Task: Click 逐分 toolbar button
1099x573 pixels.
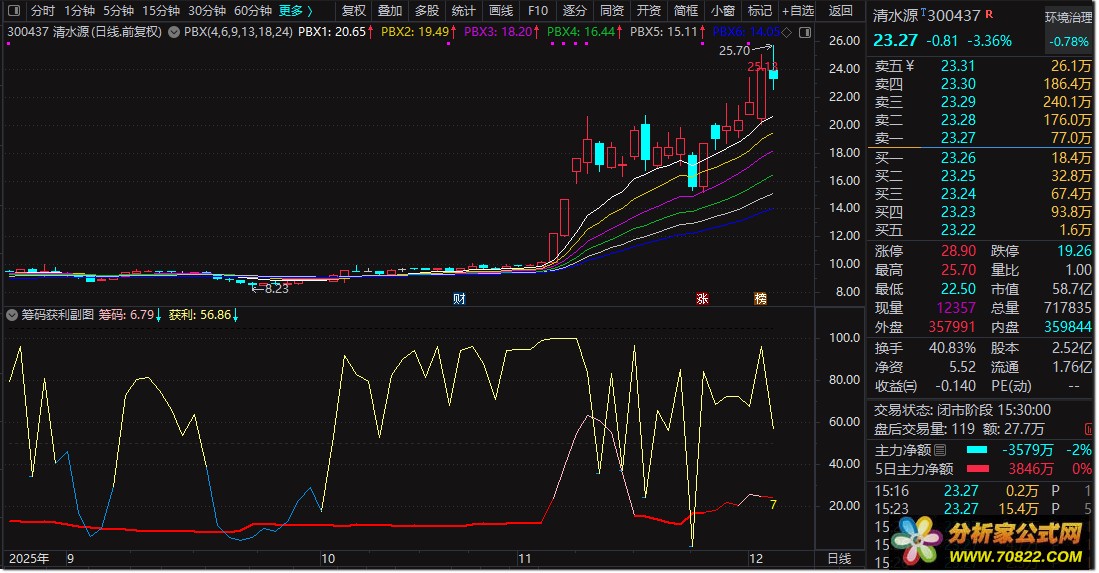Action: (574, 11)
